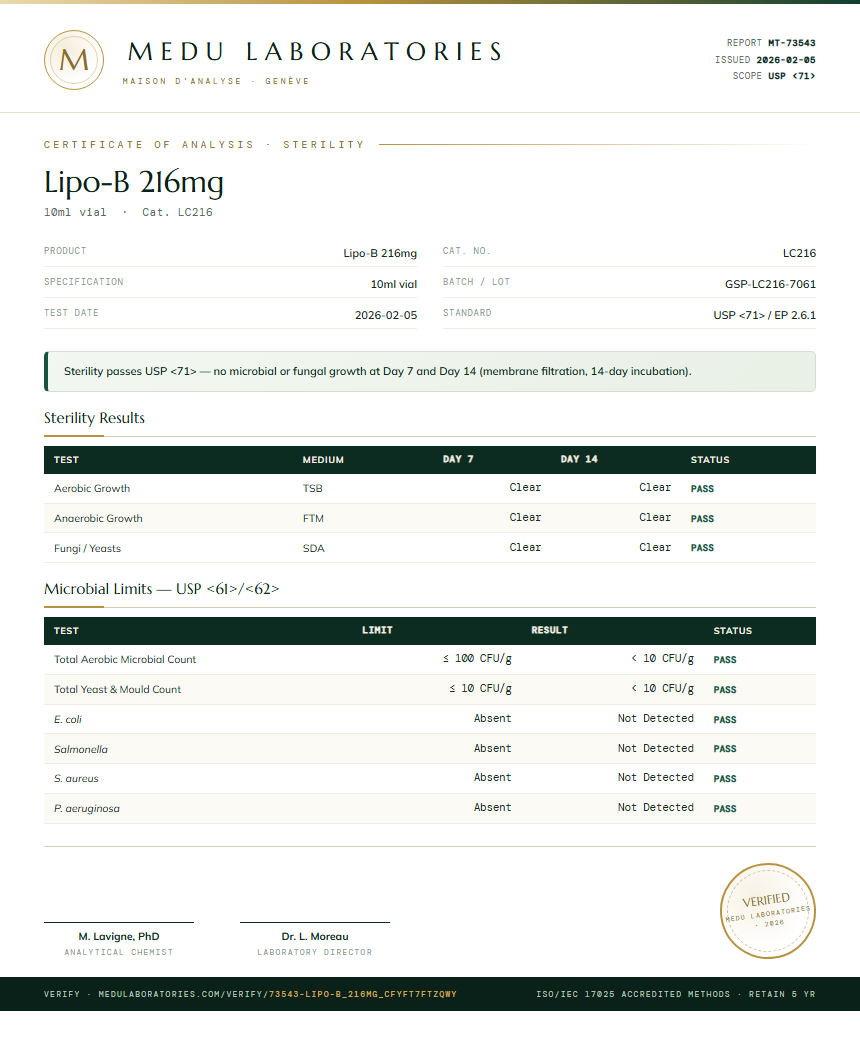
Task: Click the RESULT column header
Action: (x=549, y=630)
